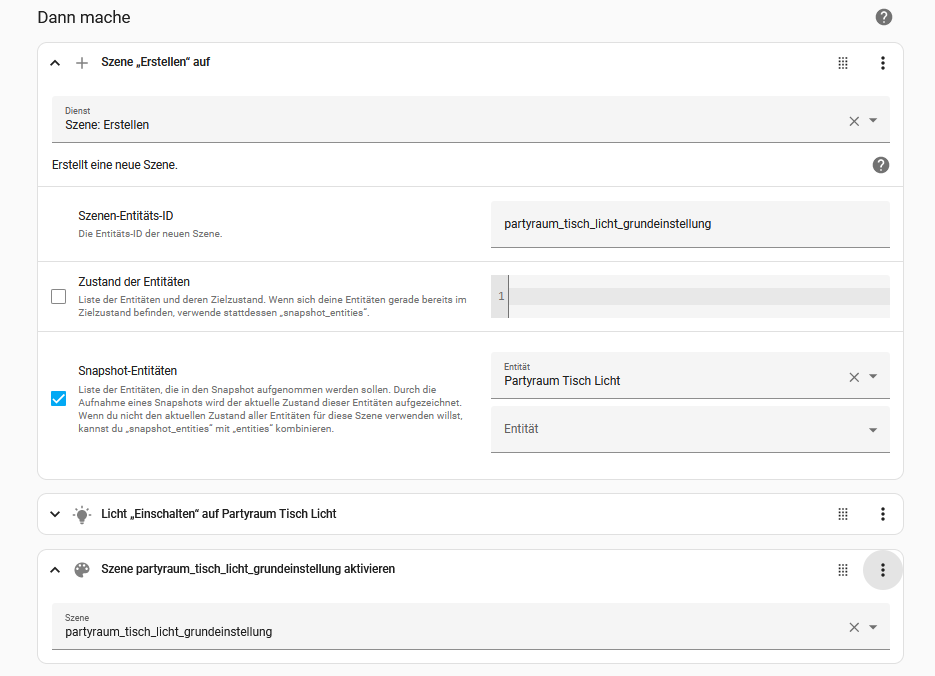
Task: Collapse the Szene Erstellen action card
Action: [55, 63]
